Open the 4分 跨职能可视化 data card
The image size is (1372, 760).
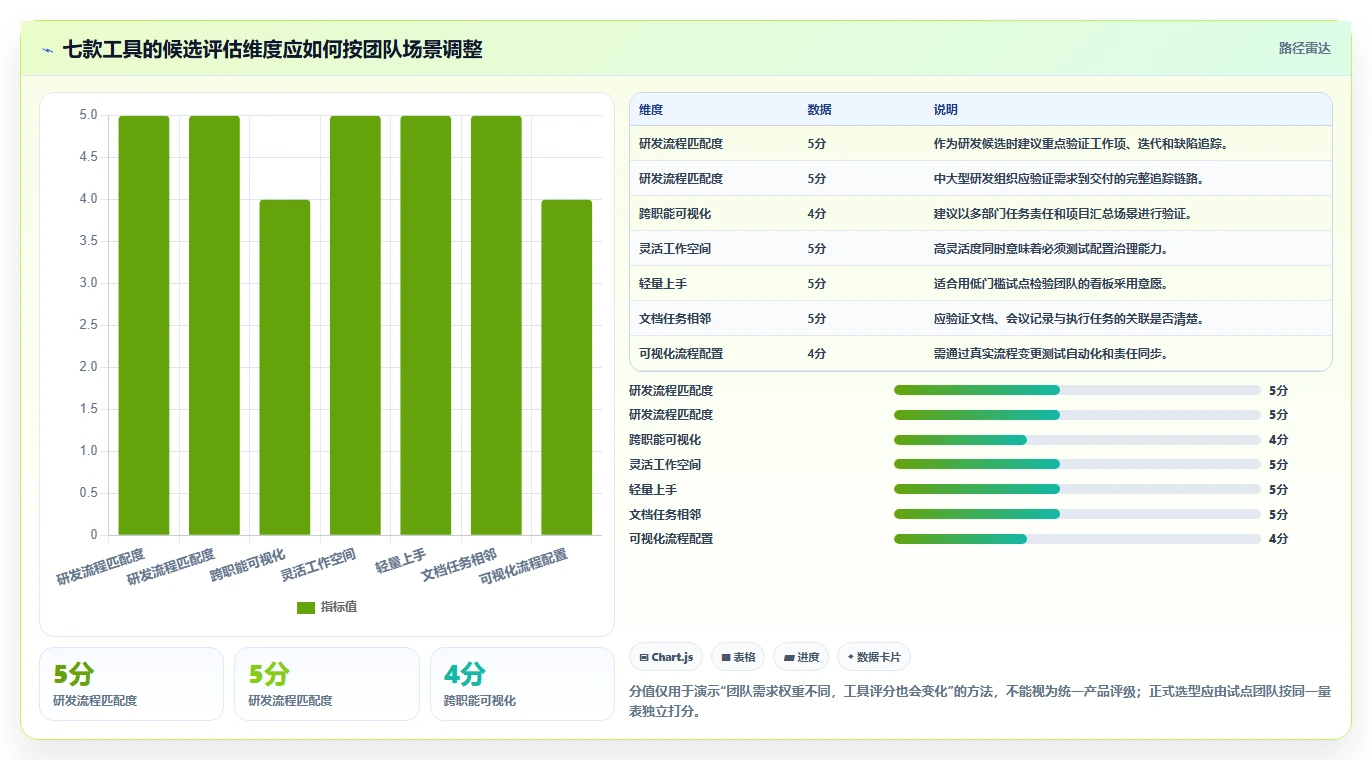pyautogui.click(x=522, y=684)
